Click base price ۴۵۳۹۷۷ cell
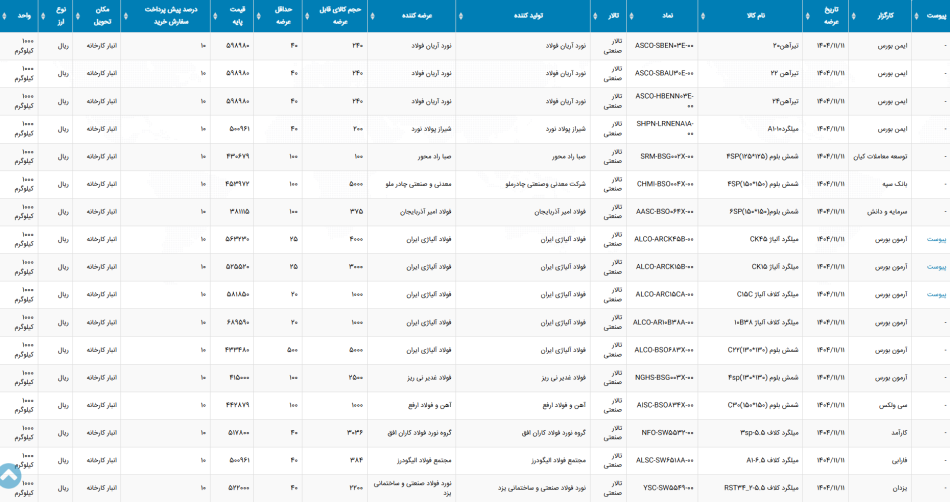Image resolution: width=950 pixels, height=502 pixels. (x=237, y=184)
